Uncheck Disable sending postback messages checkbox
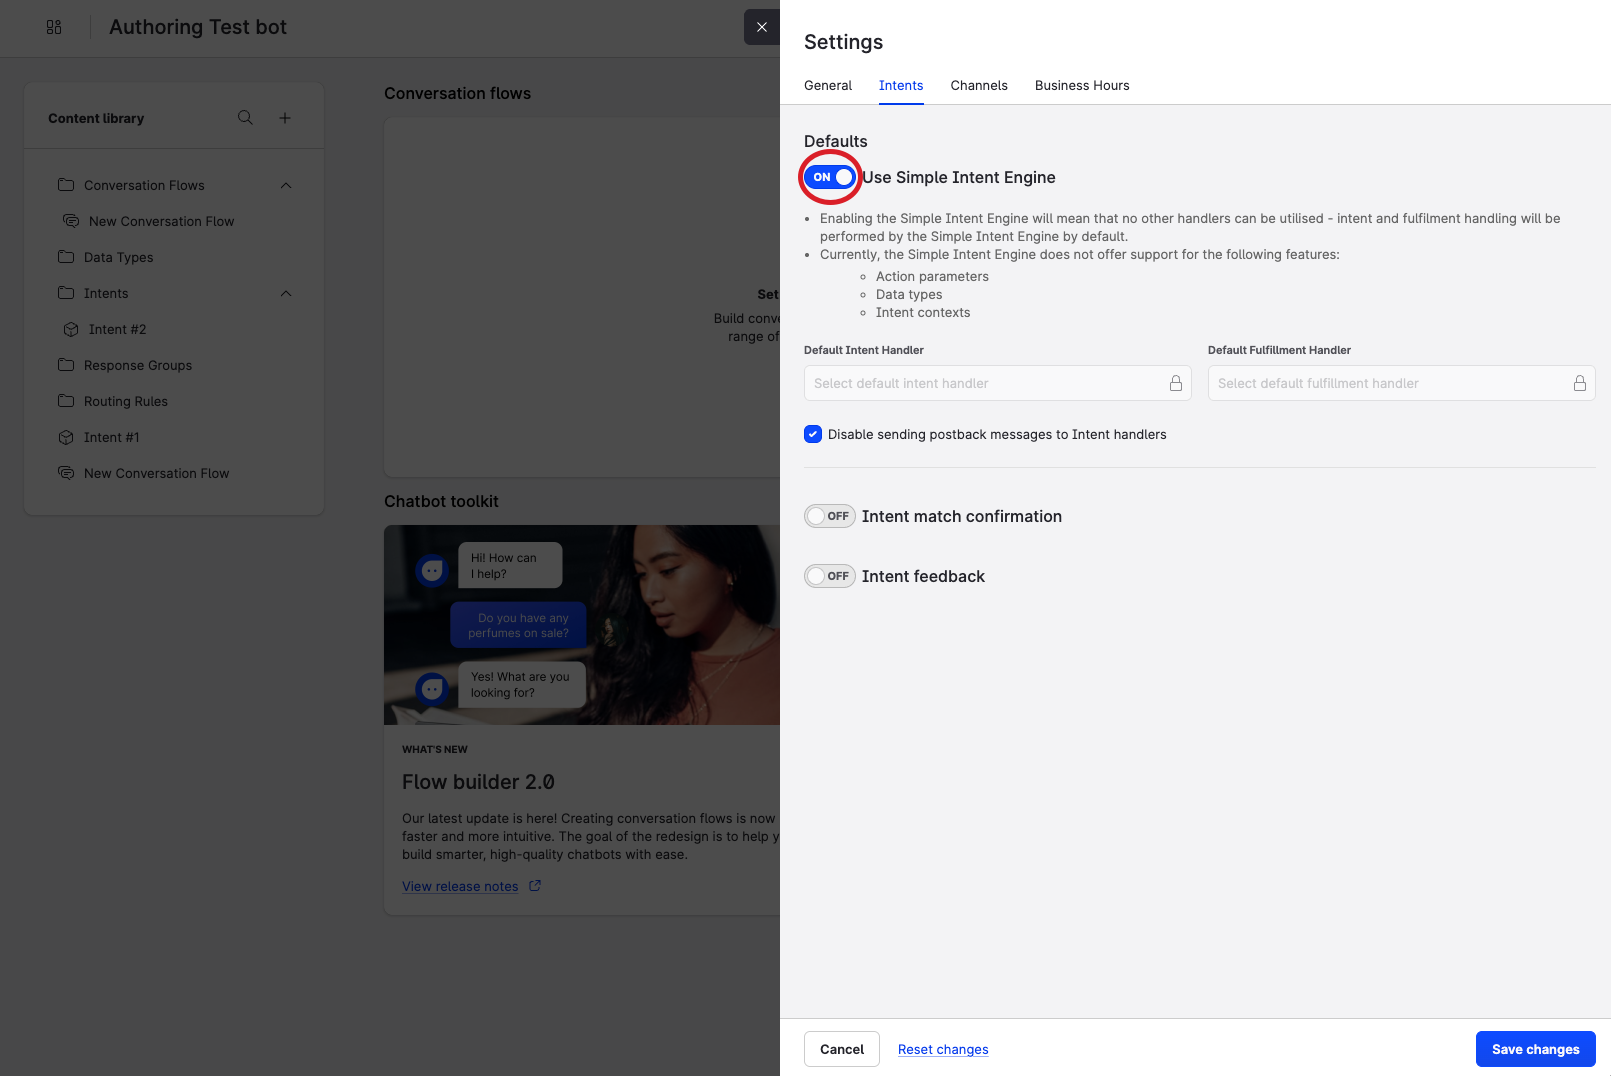Image resolution: width=1611 pixels, height=1076 pixels. [x=813, y=434]
